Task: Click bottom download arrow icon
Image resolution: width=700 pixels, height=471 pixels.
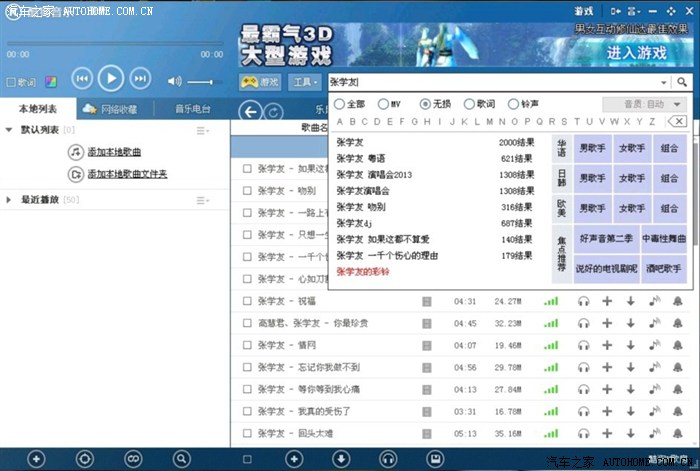Action: tap(342, 458)
